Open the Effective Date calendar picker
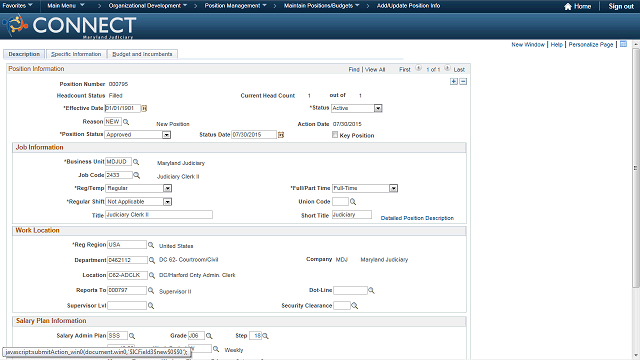 [x=144, y=108]
